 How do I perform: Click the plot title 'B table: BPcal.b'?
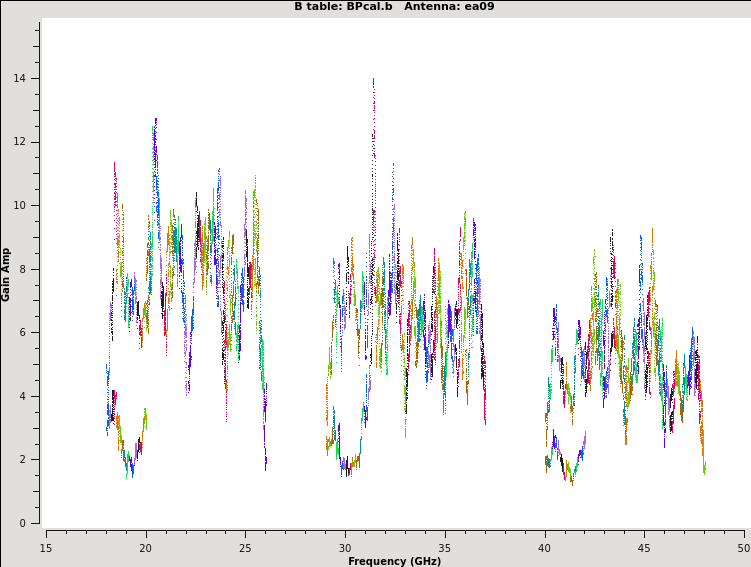341,7
